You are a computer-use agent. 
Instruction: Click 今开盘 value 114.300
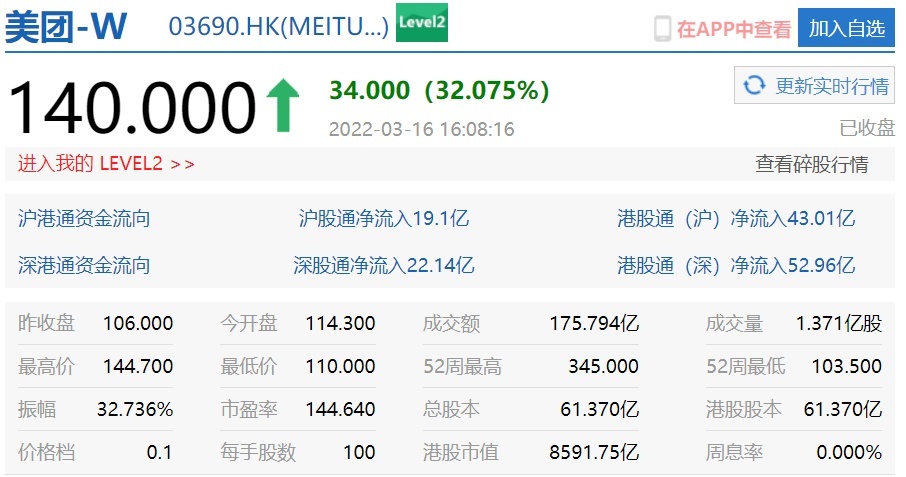(x=340, y=323)
